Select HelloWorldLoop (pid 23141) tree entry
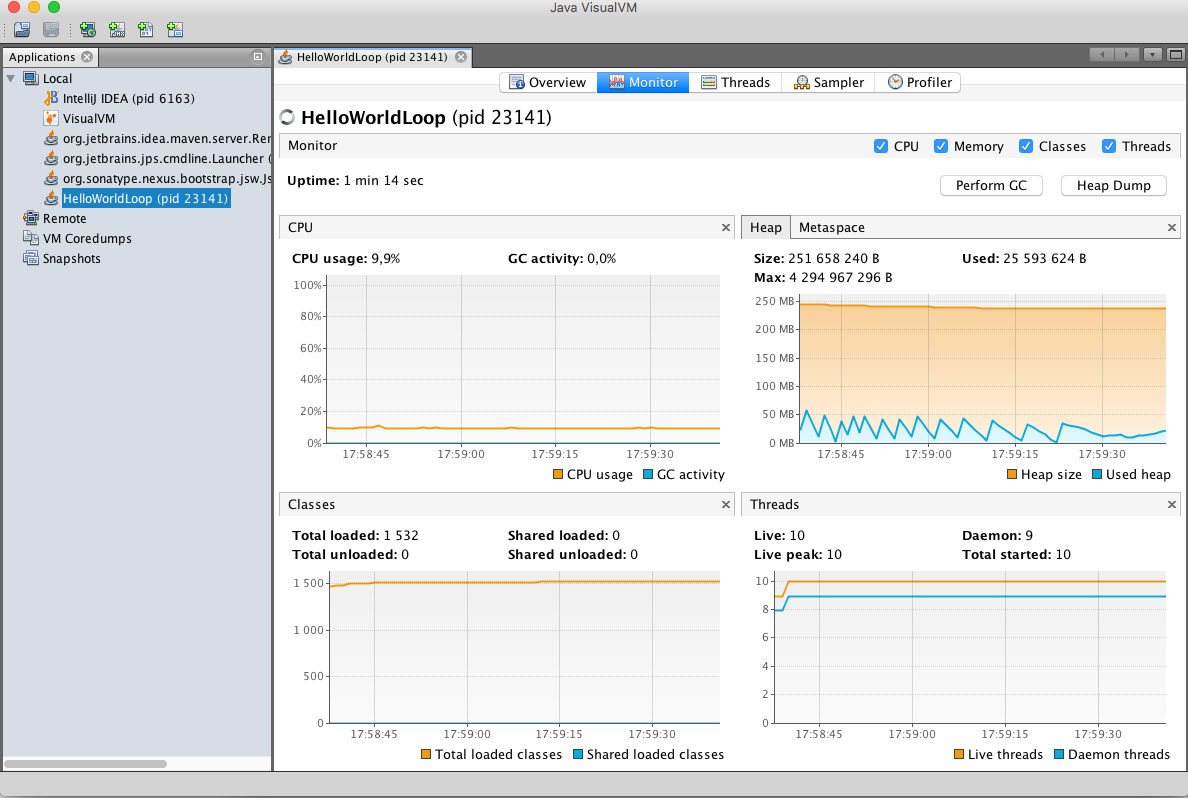1188x798 pixels. pyautogui.click(x=145, y=199)
